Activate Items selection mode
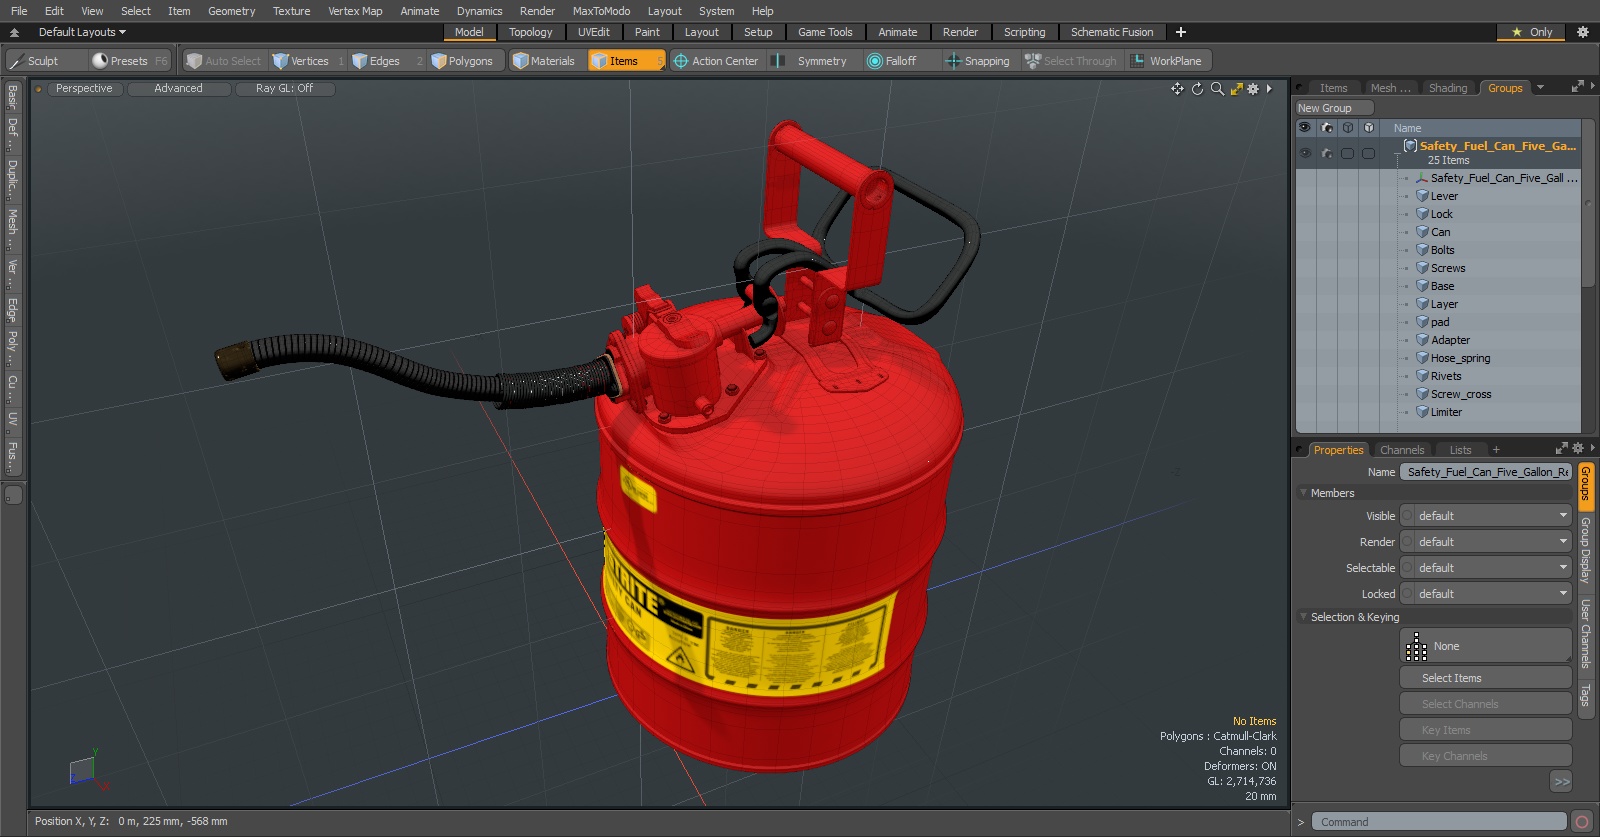 626,61
